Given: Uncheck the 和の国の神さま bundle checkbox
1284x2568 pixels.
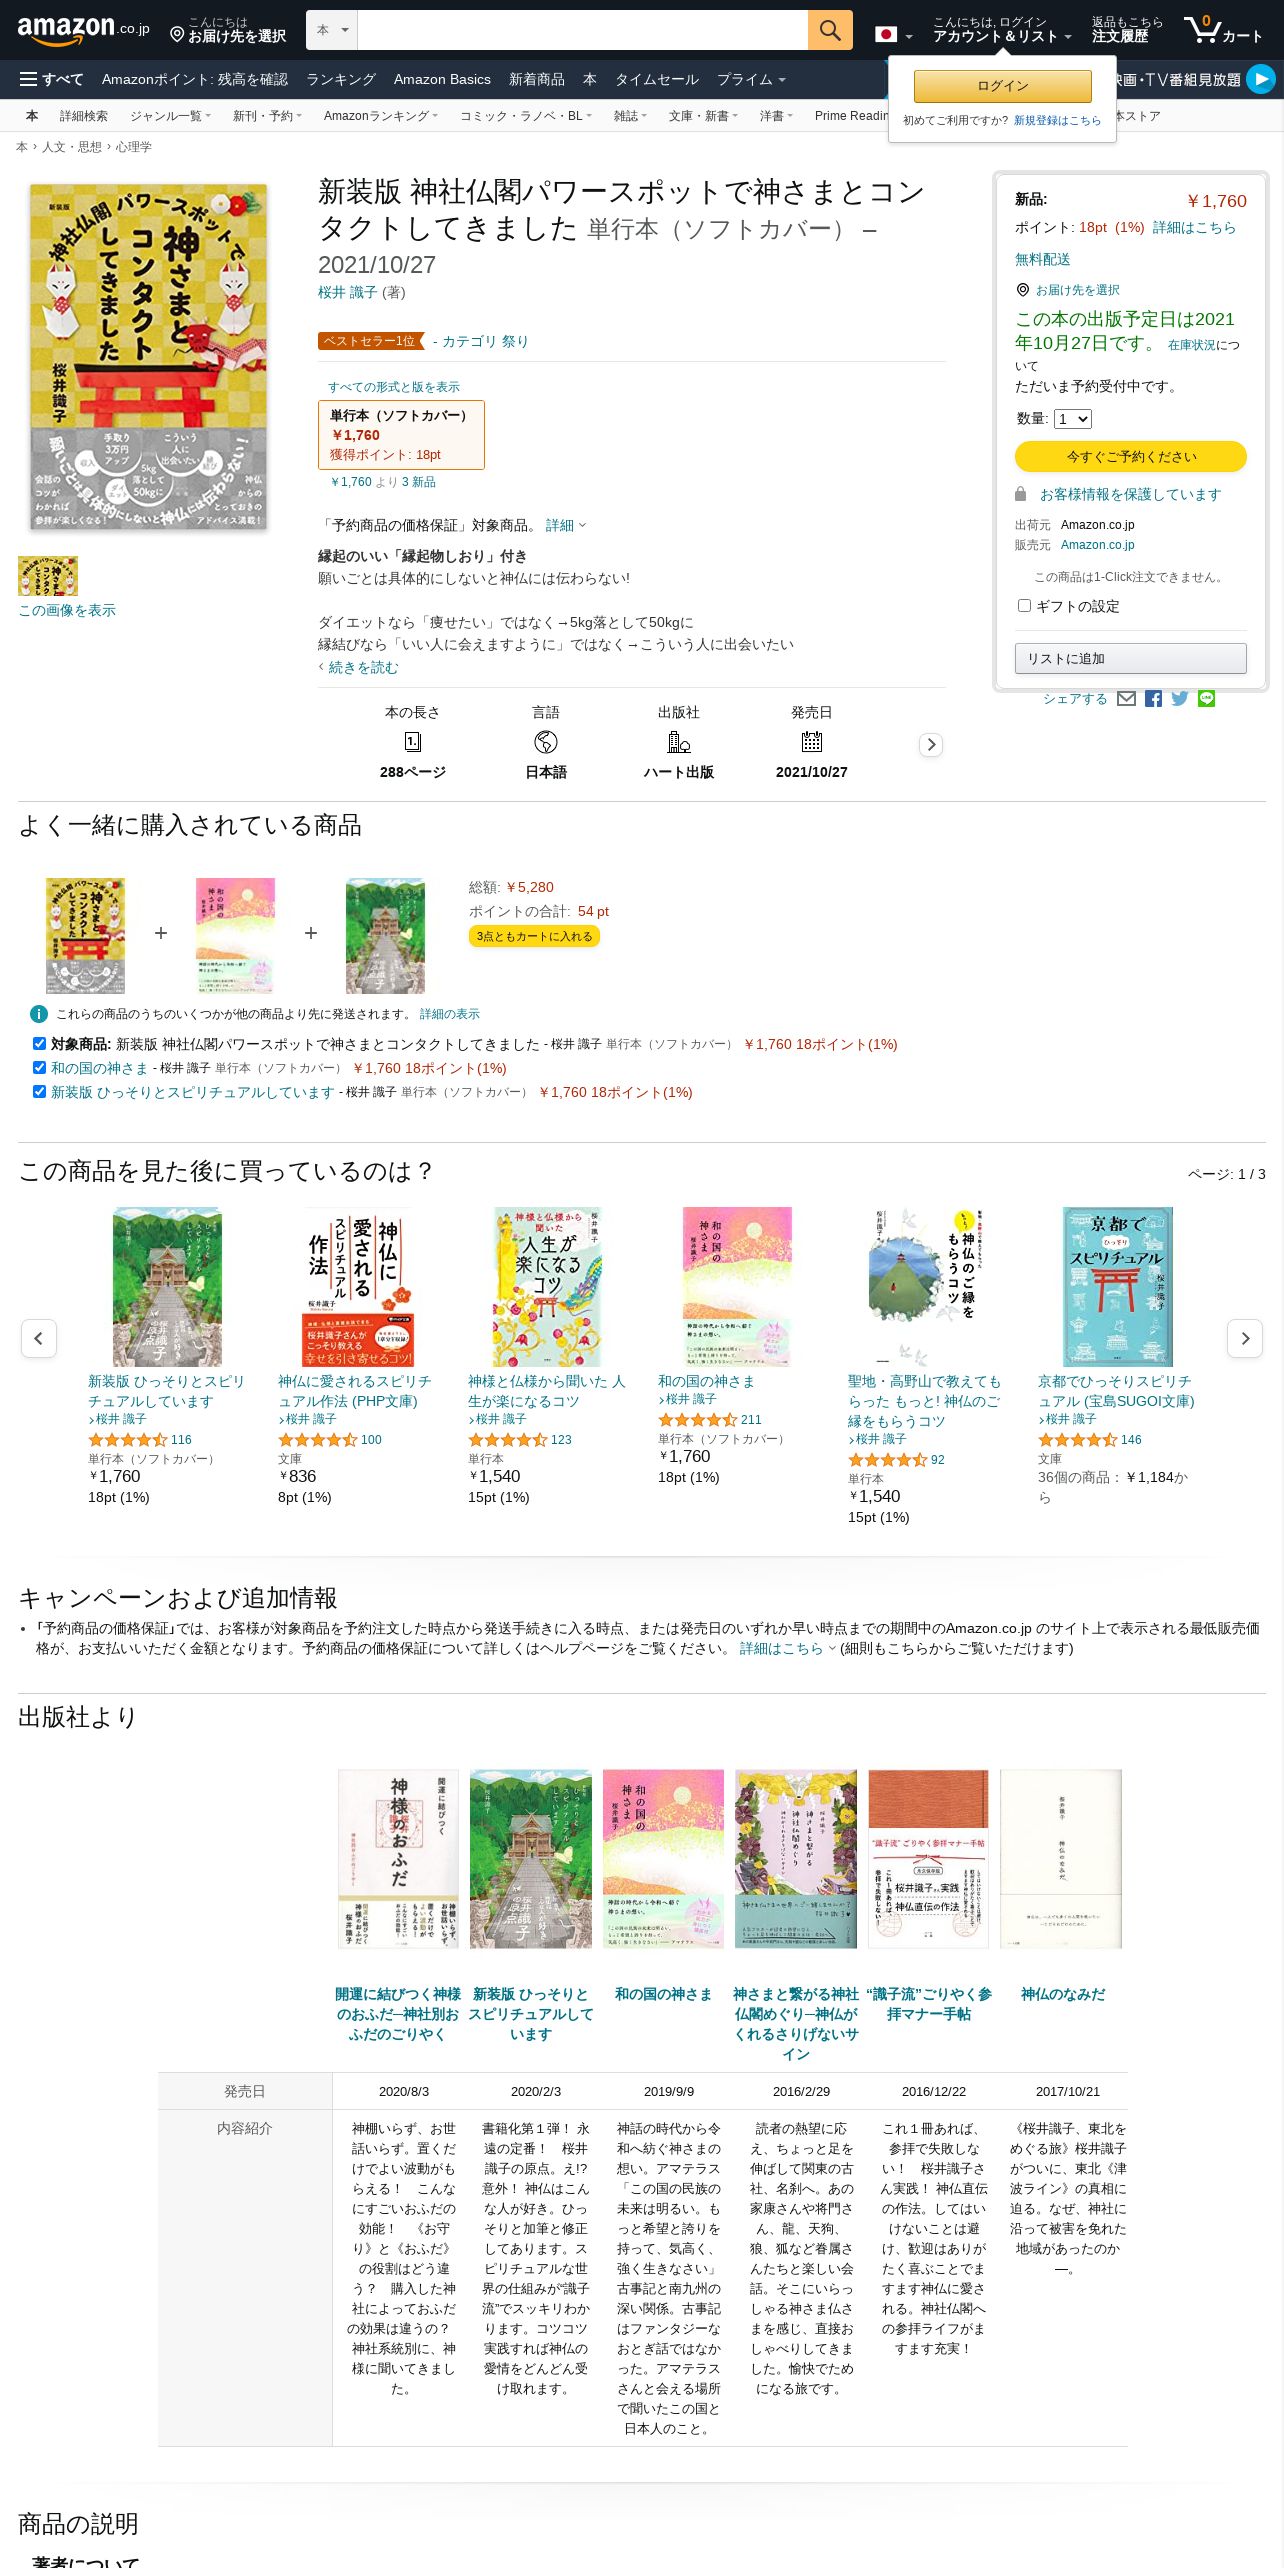Looking at the screenshot, I should (39, 1068).
